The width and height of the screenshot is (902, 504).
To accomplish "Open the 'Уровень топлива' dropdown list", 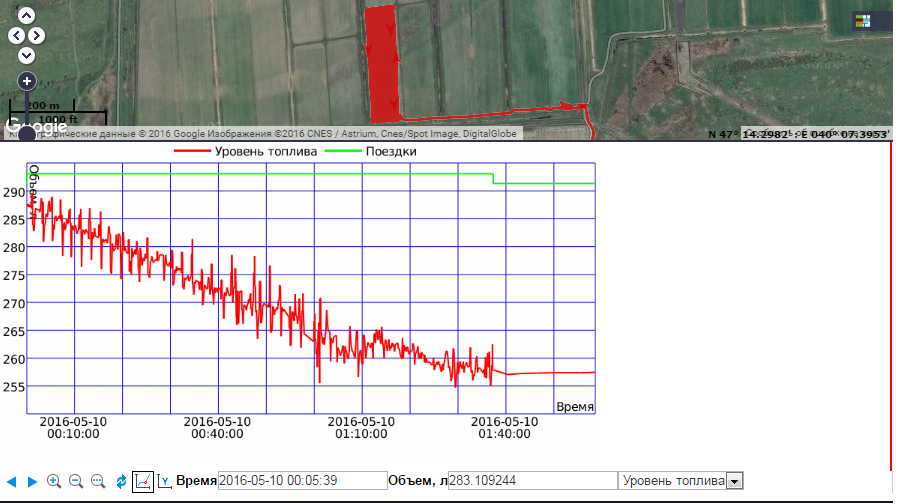I will pyautogui.click(x=735, y=481).
